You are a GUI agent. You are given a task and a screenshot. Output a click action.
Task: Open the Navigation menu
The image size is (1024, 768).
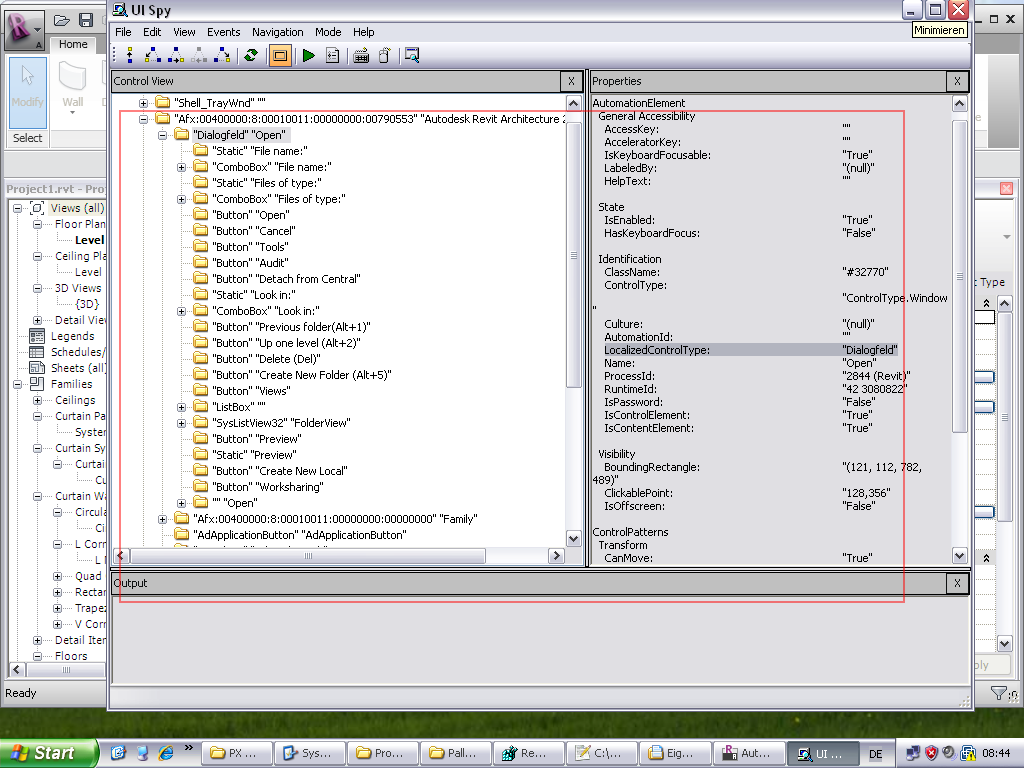(x=278, y=31)
